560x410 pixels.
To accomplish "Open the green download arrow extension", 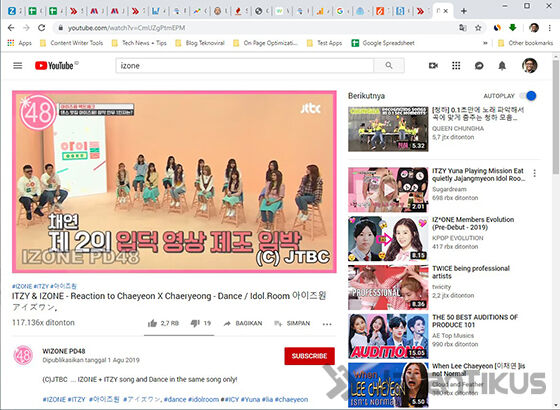I will point(512,28).
